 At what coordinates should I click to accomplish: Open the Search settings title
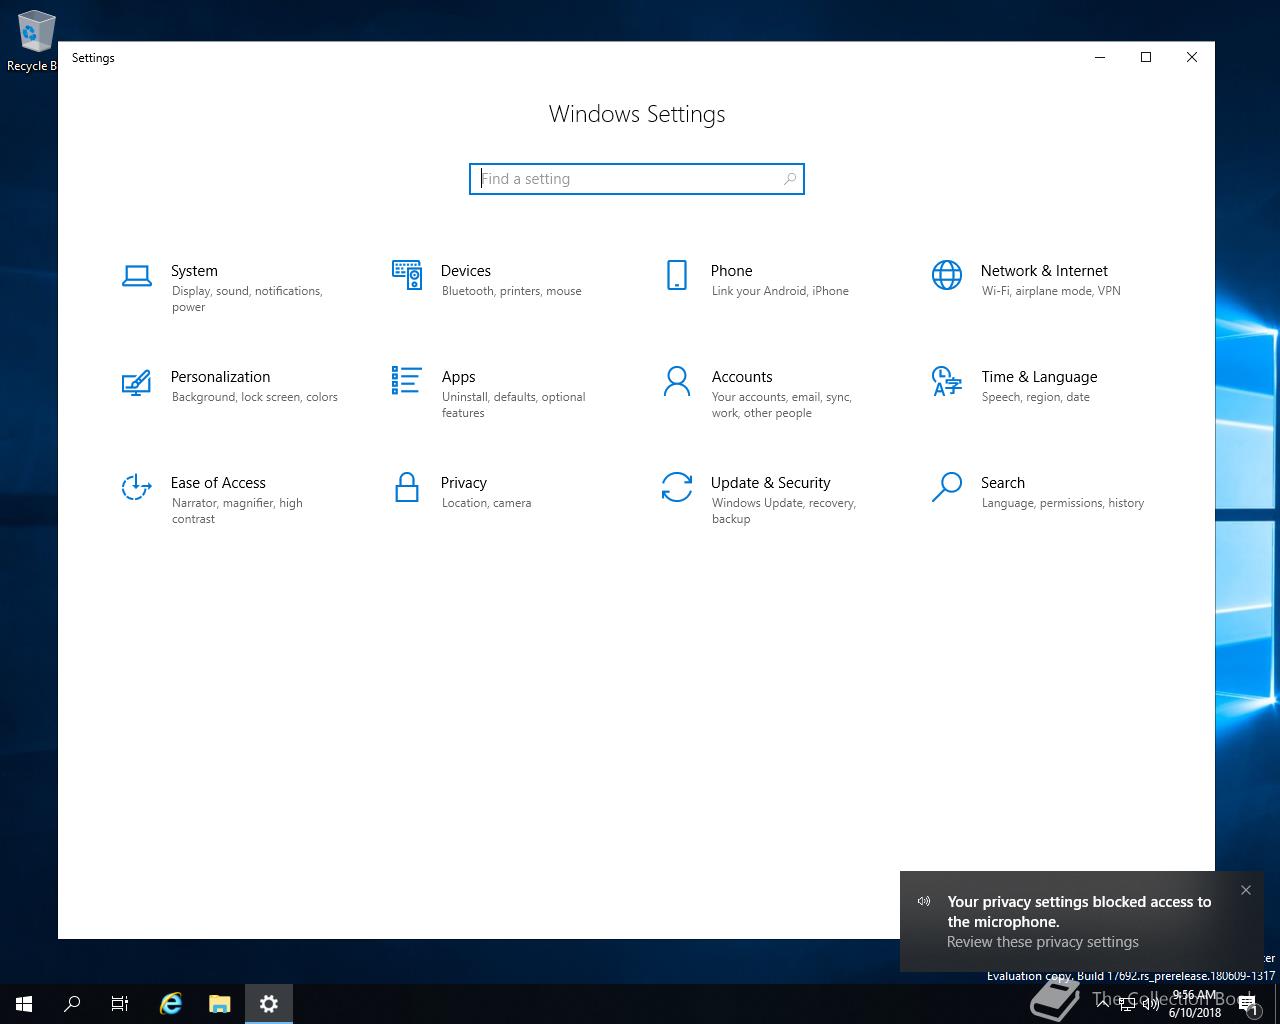point(1003,483)
